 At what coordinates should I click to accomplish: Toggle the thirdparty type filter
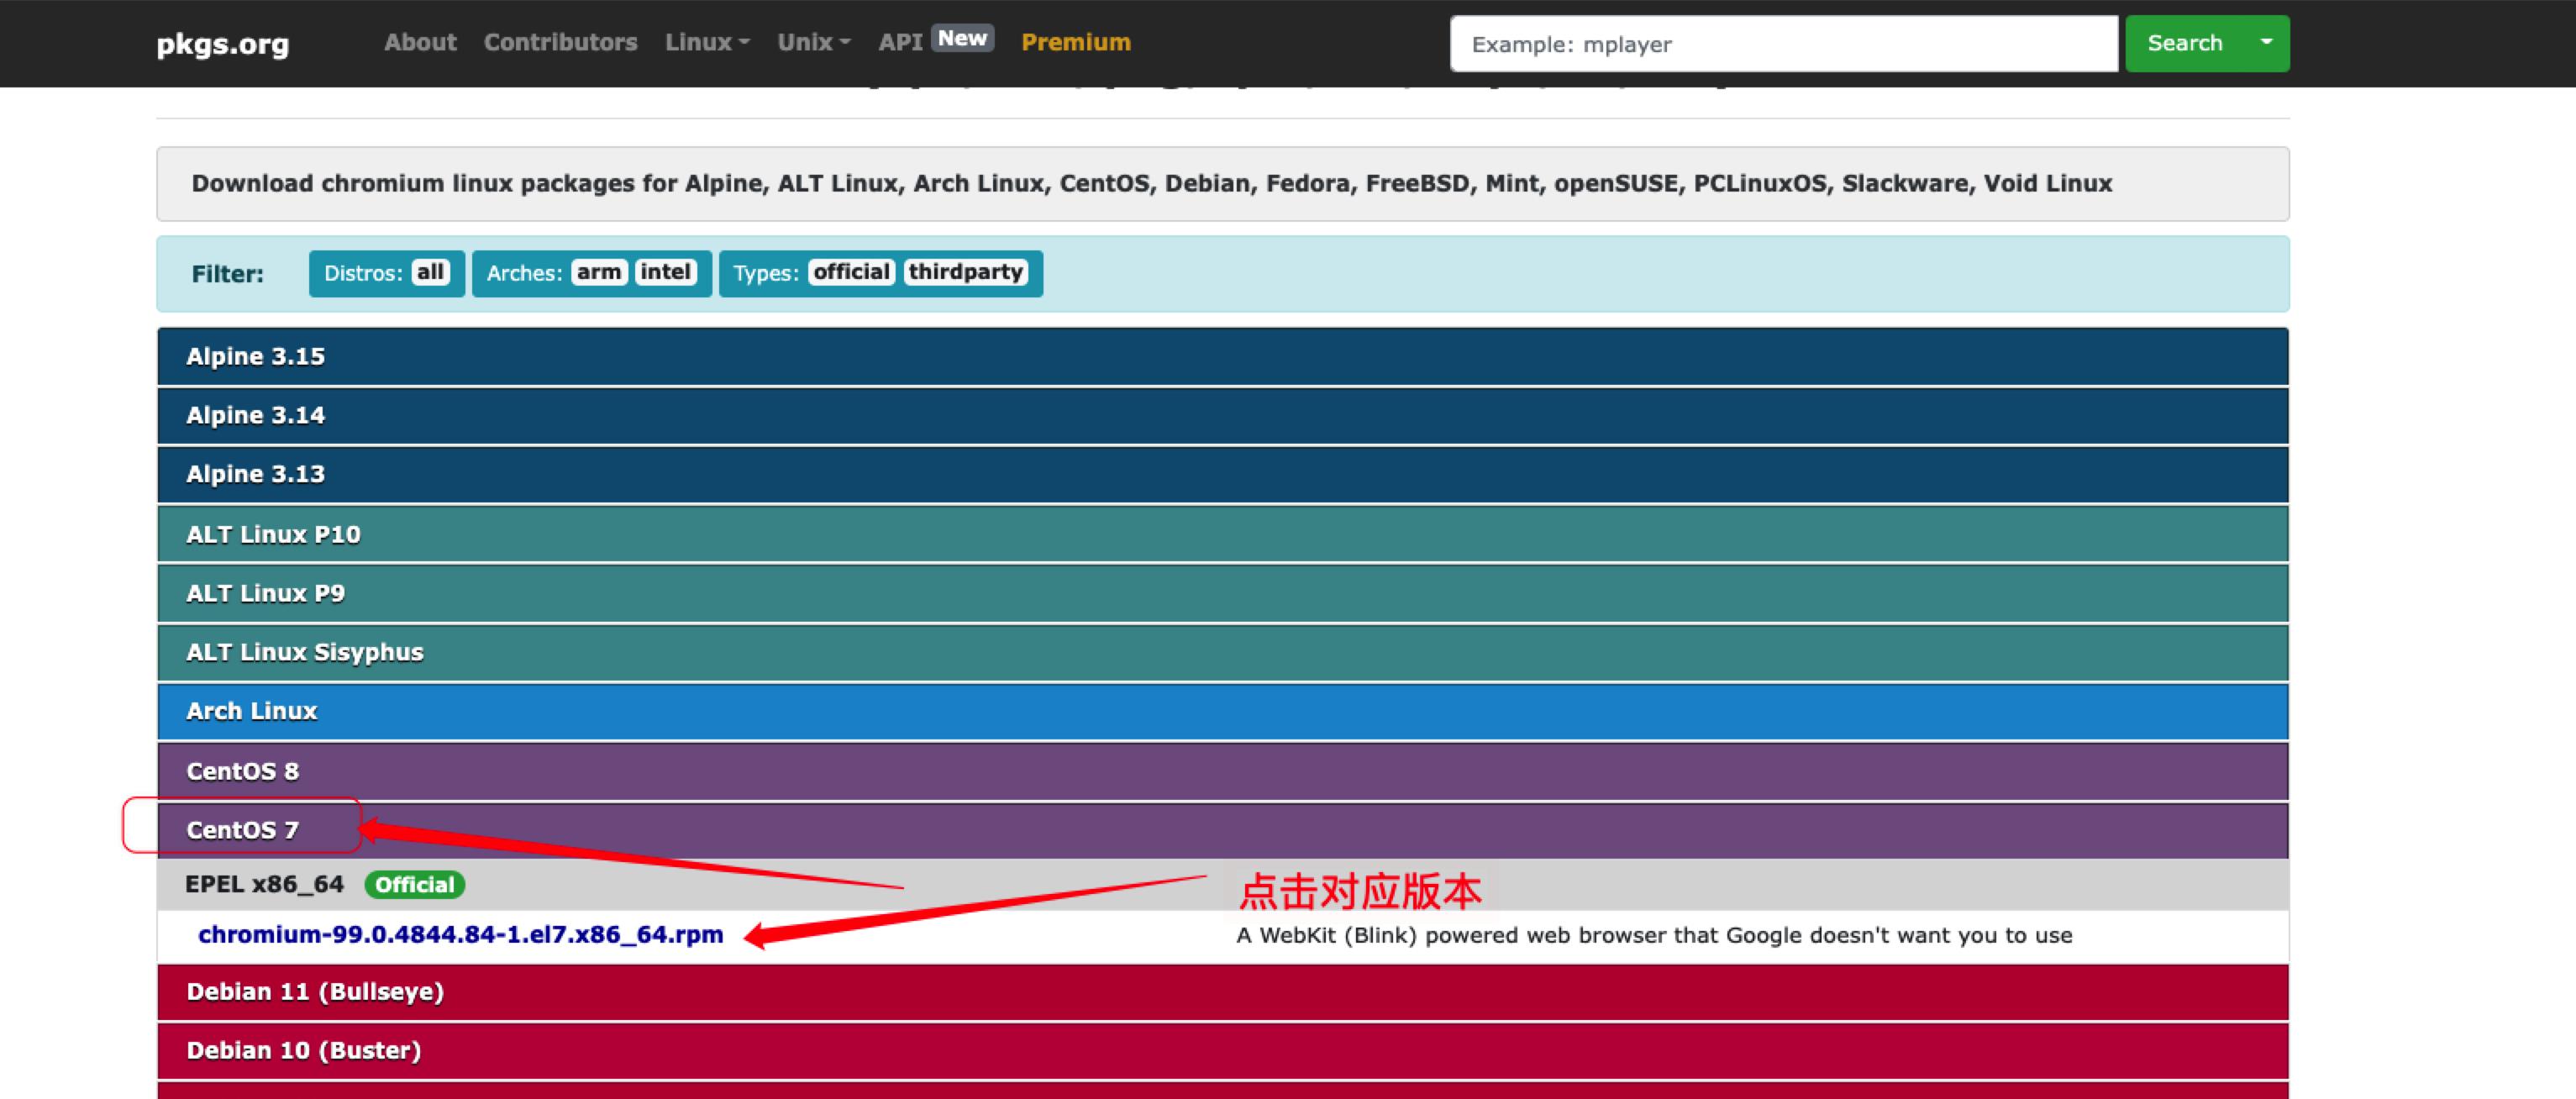(x=971, y=273)
